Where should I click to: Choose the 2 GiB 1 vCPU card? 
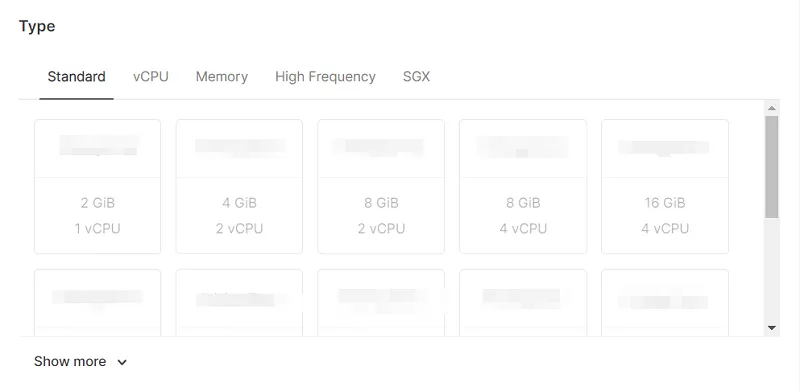(x=97, y=186)
